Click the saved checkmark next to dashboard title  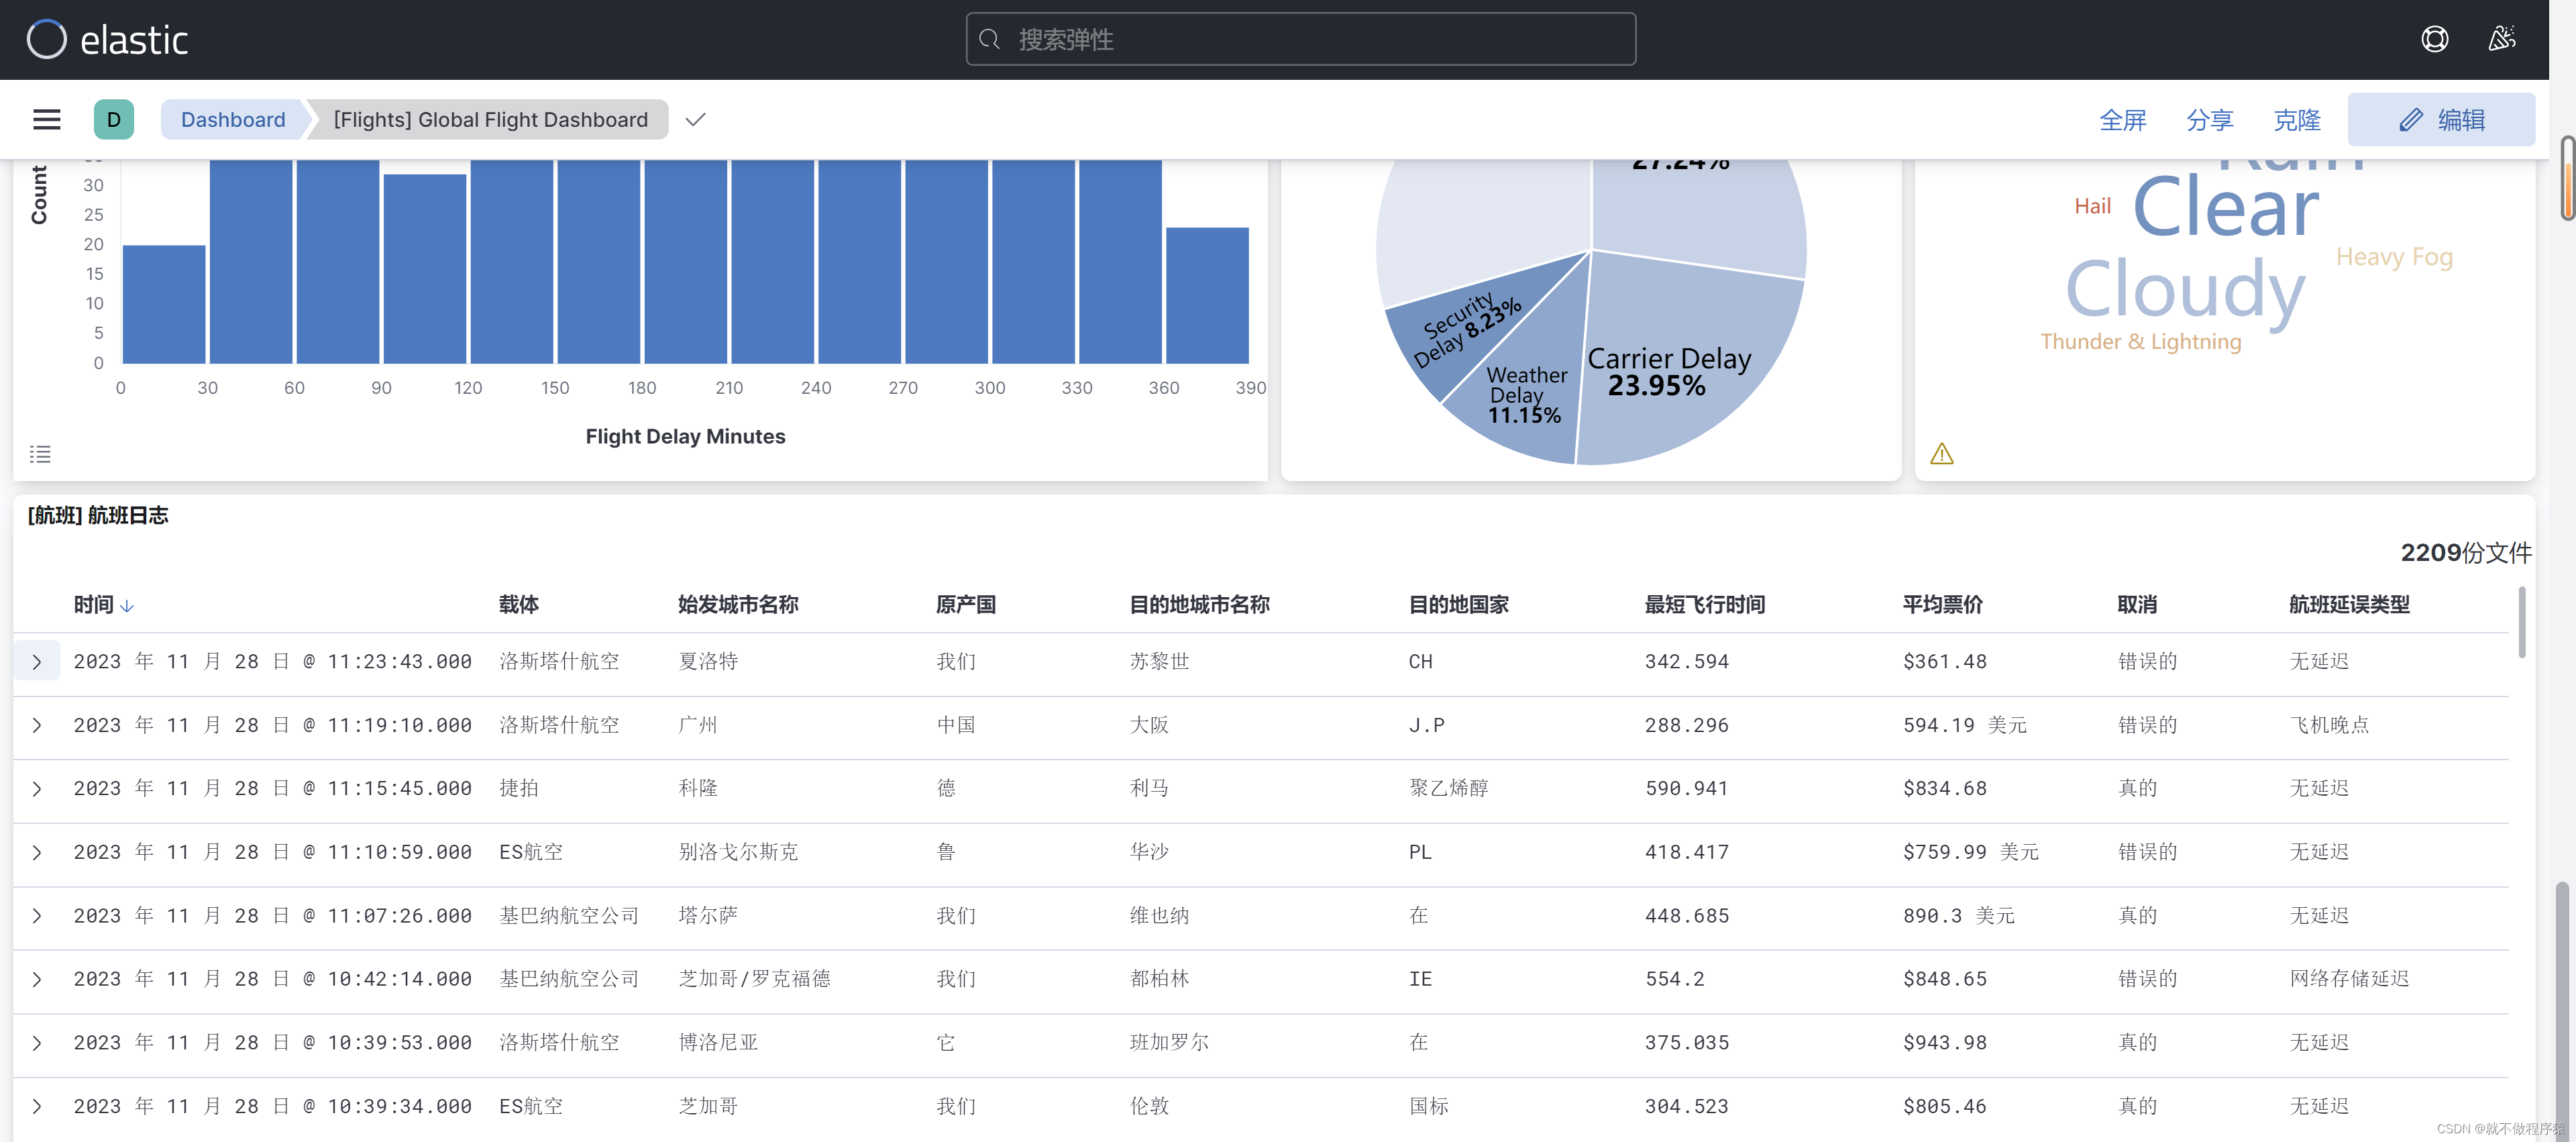click(x=695, y=120)
